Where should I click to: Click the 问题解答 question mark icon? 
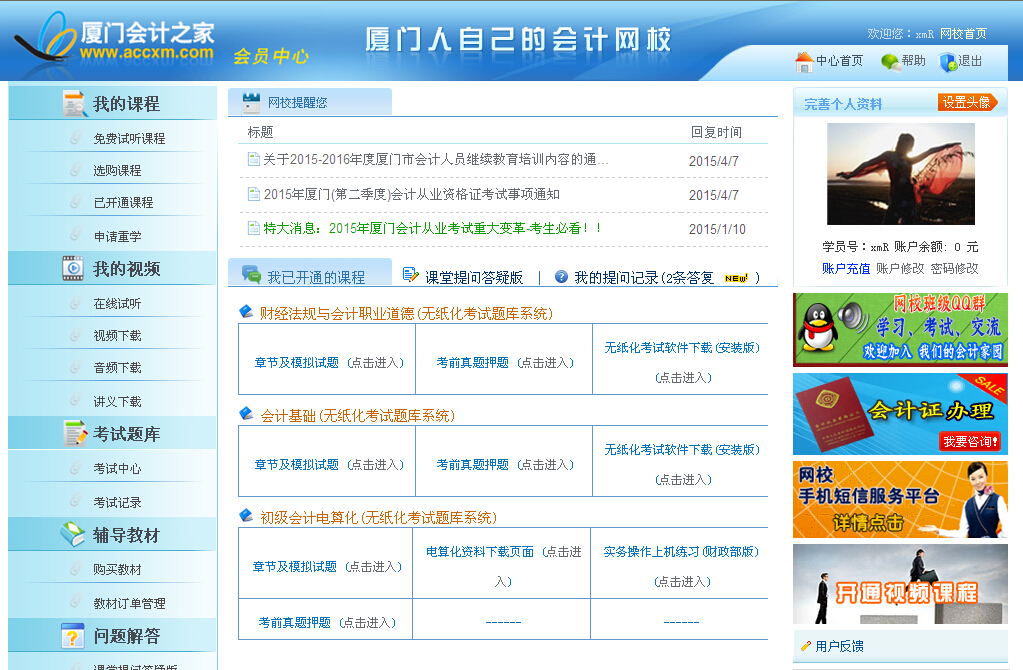pyautogui.click(x=73, y=636)
